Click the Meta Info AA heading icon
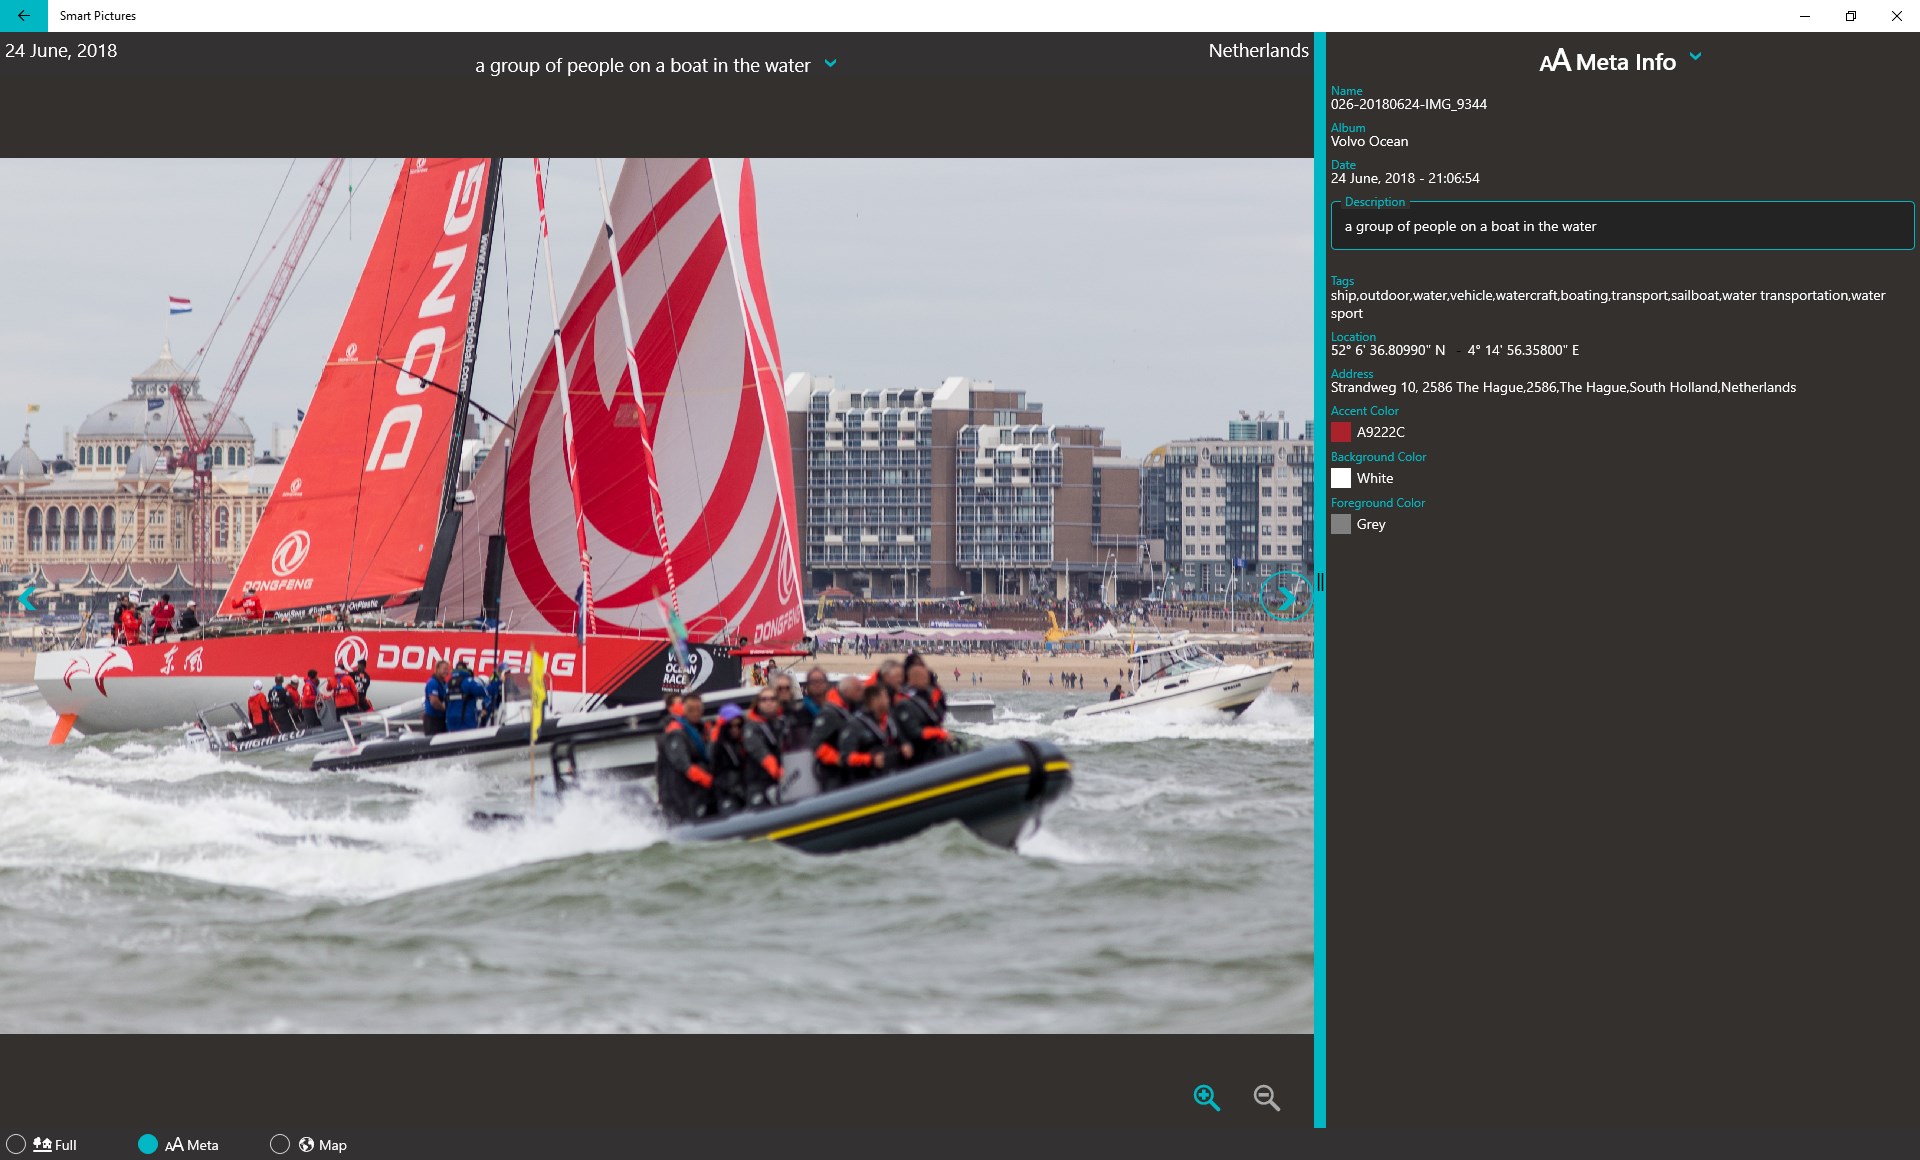Screen dimensions: 1920x1160 [1554, 62]
